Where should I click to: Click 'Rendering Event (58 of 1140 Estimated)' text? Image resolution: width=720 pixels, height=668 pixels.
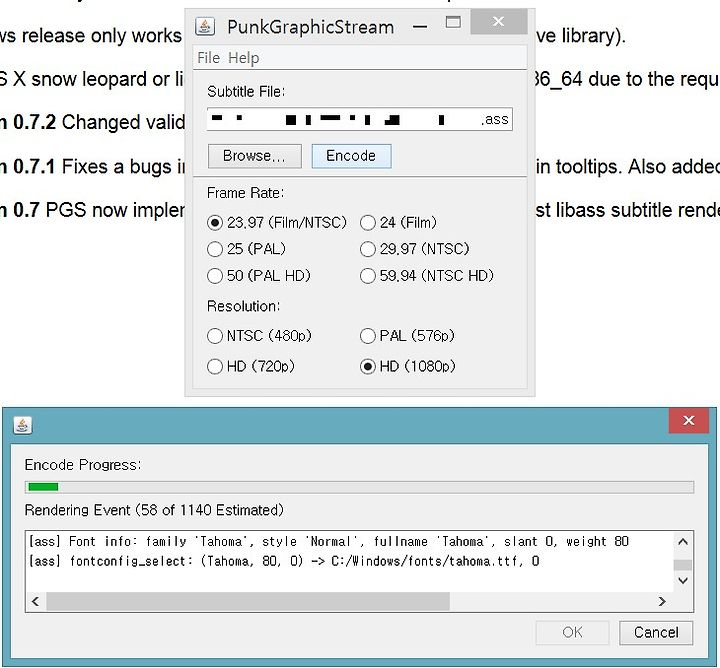click(154, 510)
